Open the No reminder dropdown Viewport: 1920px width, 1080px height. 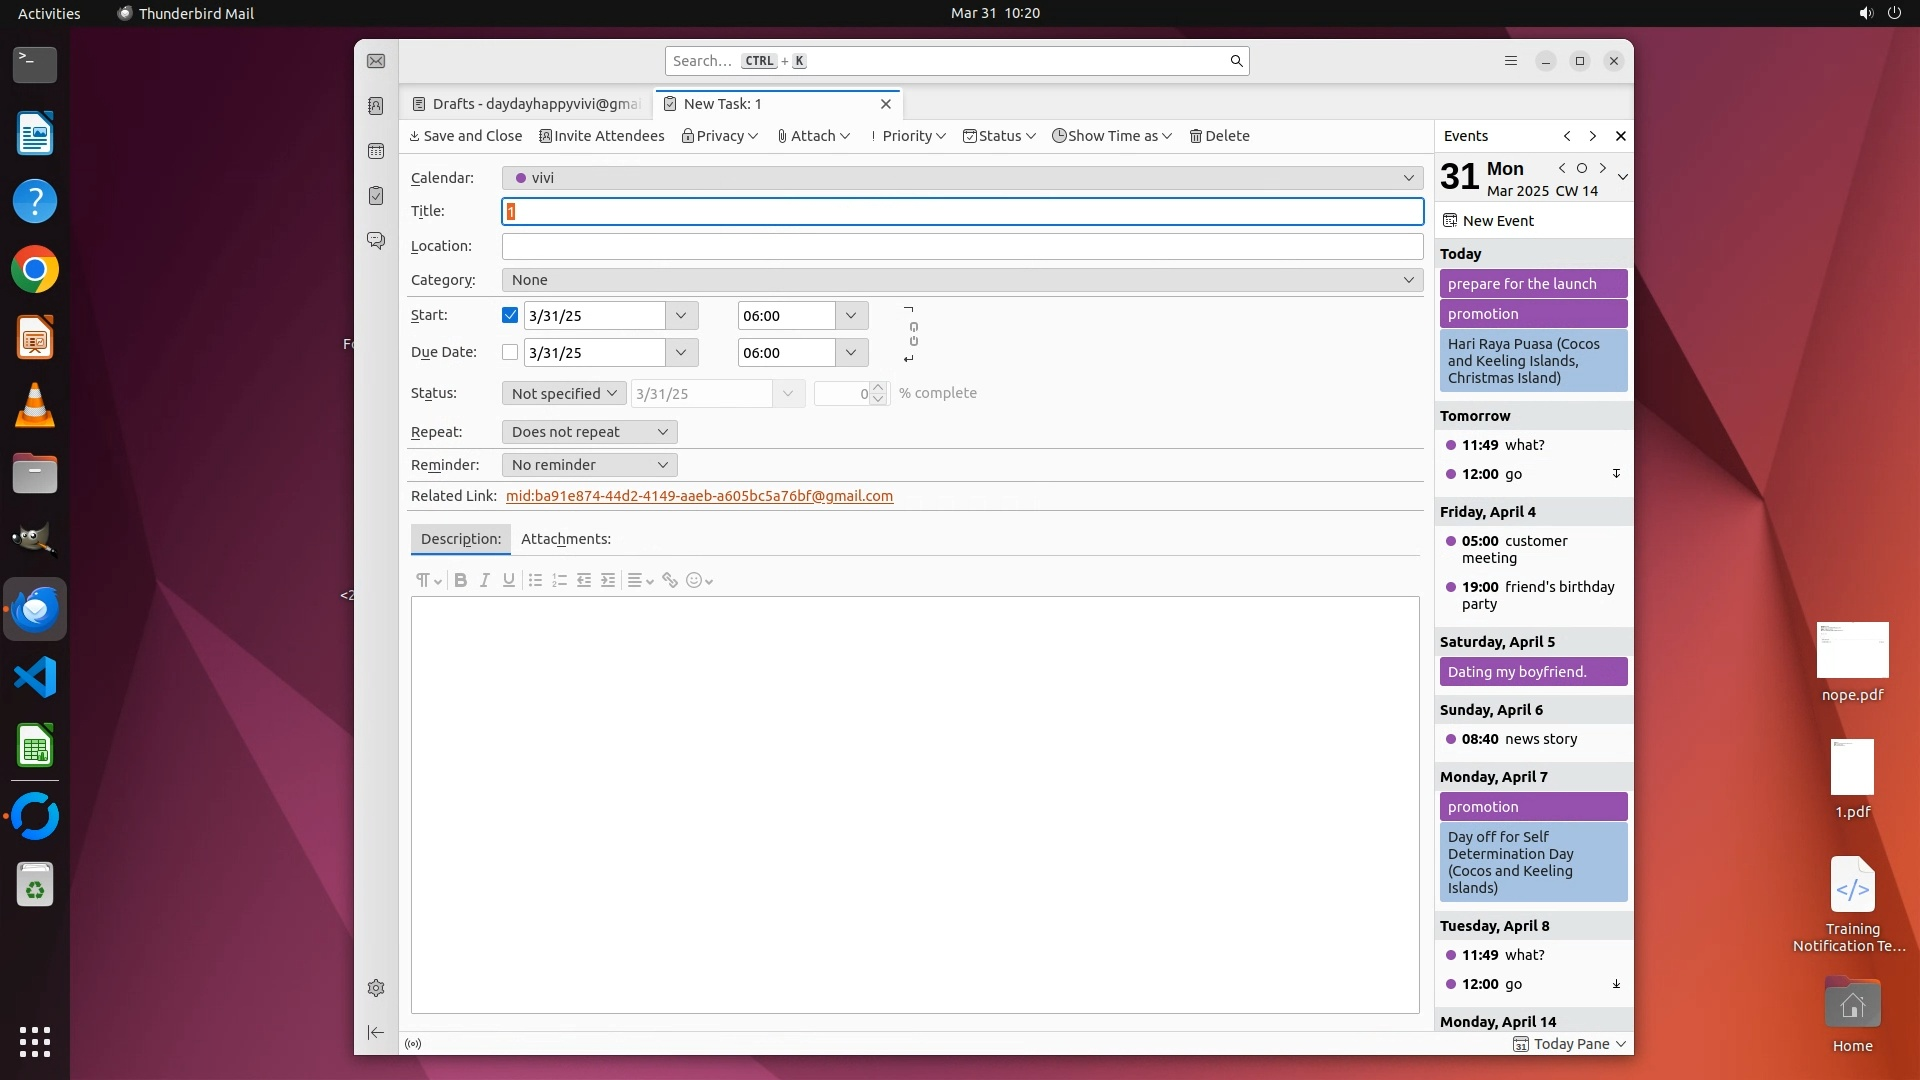[589, 465]
